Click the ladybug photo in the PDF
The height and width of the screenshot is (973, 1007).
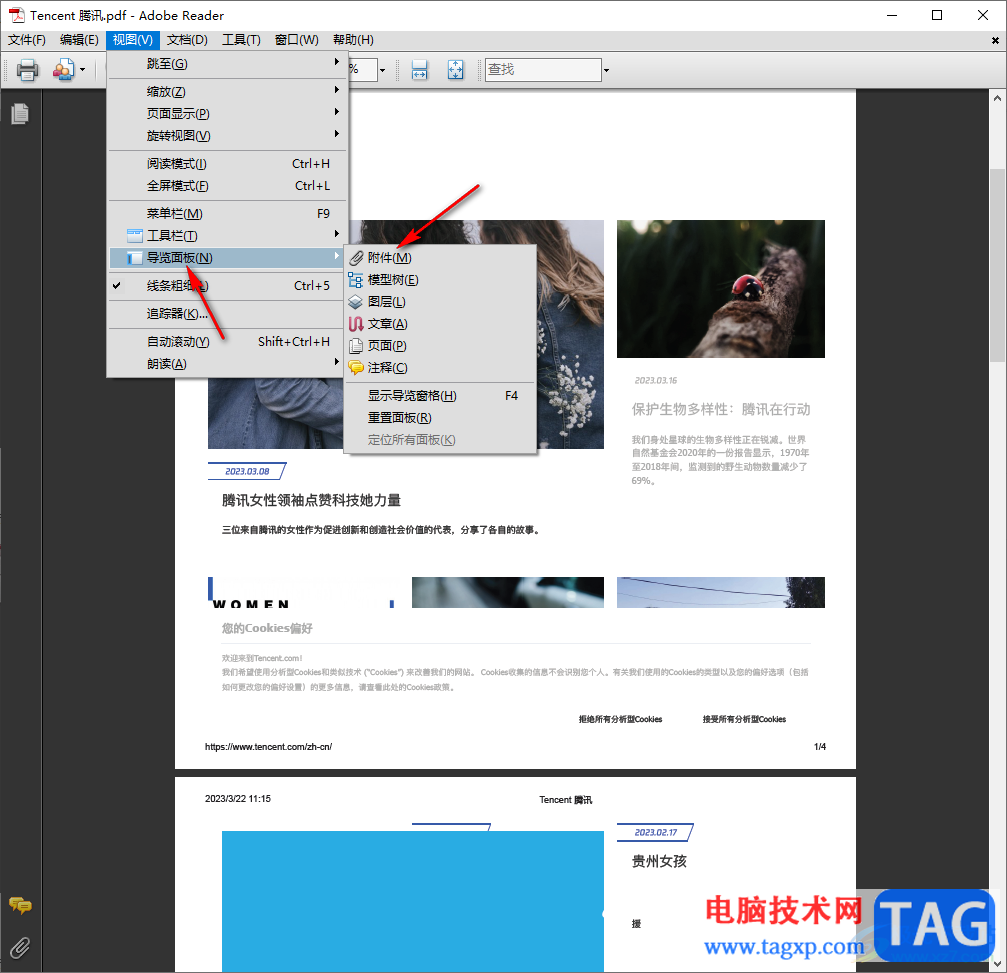(721, 289)
